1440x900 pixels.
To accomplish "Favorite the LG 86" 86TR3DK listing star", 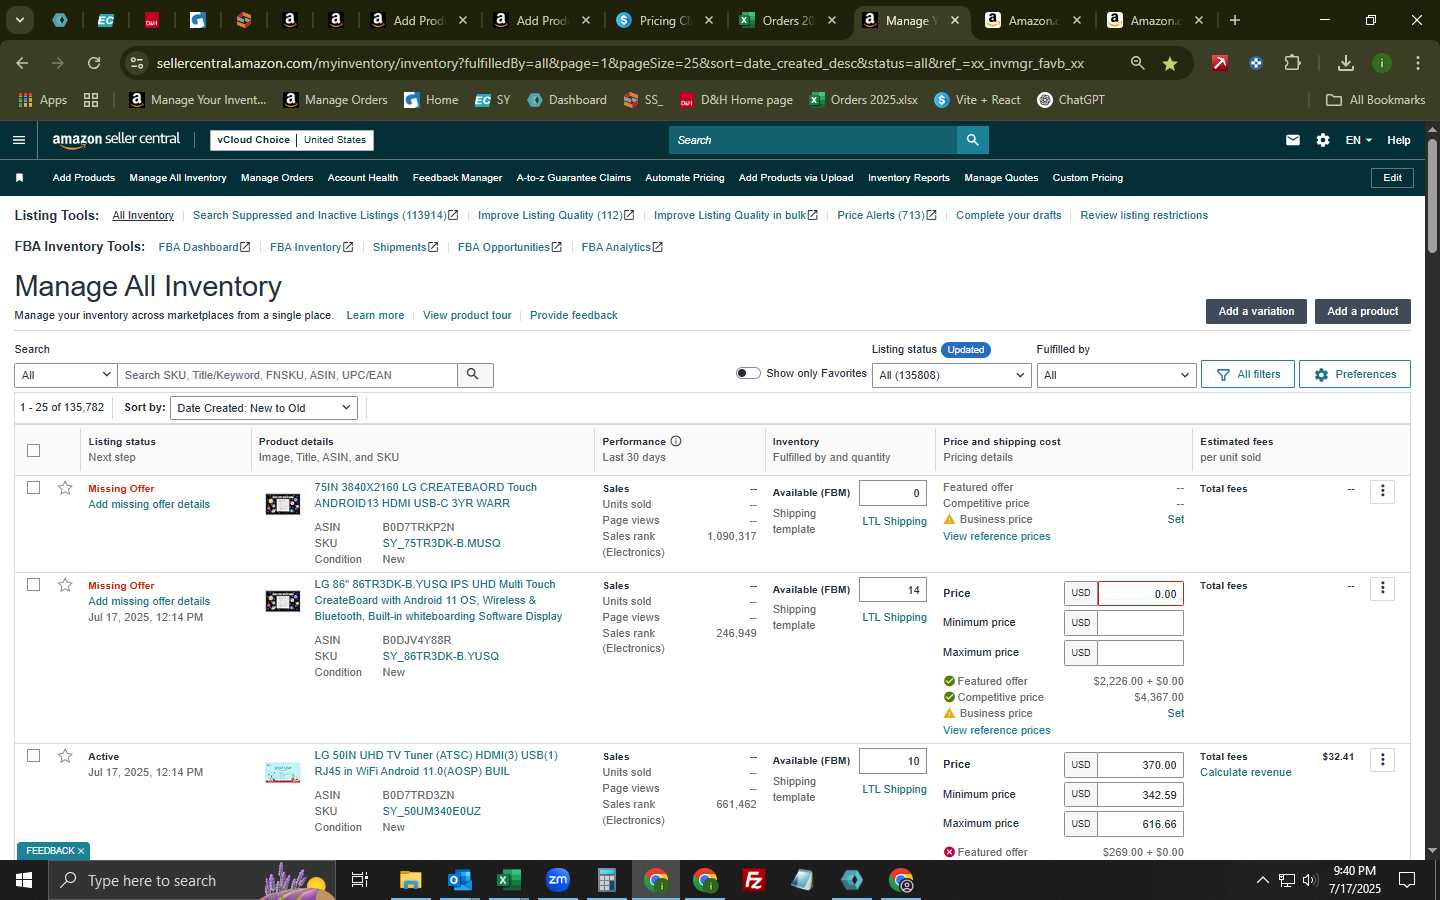I will (x=65, y=585).
